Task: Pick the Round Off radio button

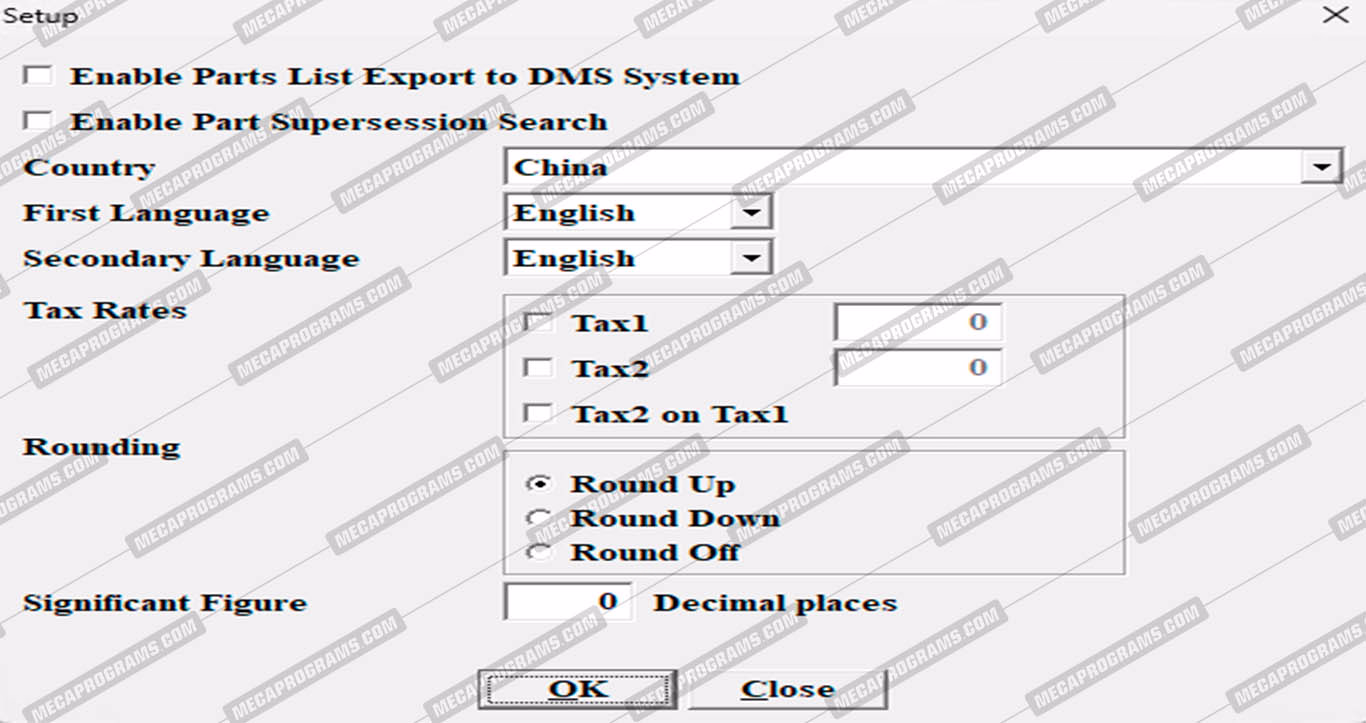Action: point(539,552)
